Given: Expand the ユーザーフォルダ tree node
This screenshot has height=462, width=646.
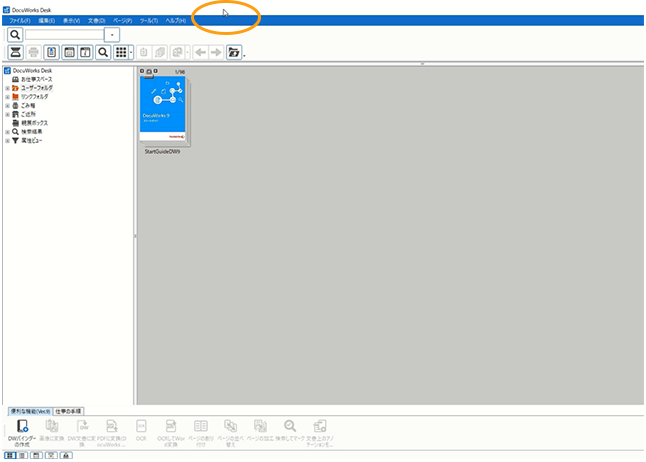Looking at the screenshot, I should [7, 88].
